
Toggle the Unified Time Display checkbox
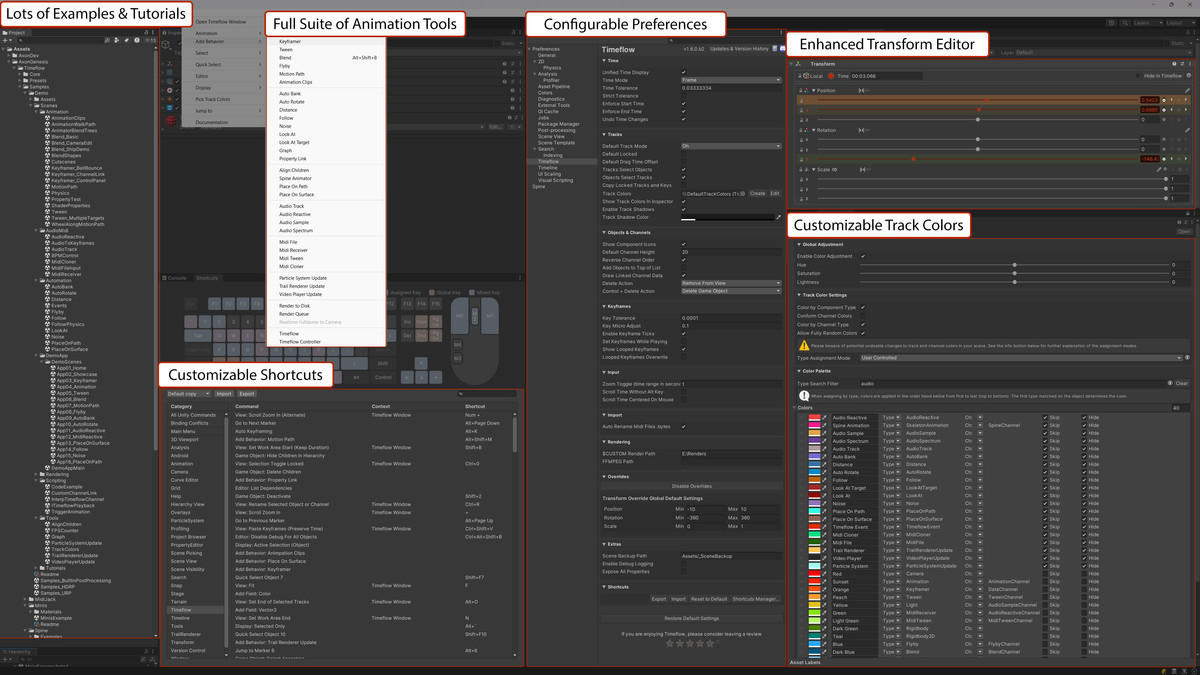coord(684,72)
